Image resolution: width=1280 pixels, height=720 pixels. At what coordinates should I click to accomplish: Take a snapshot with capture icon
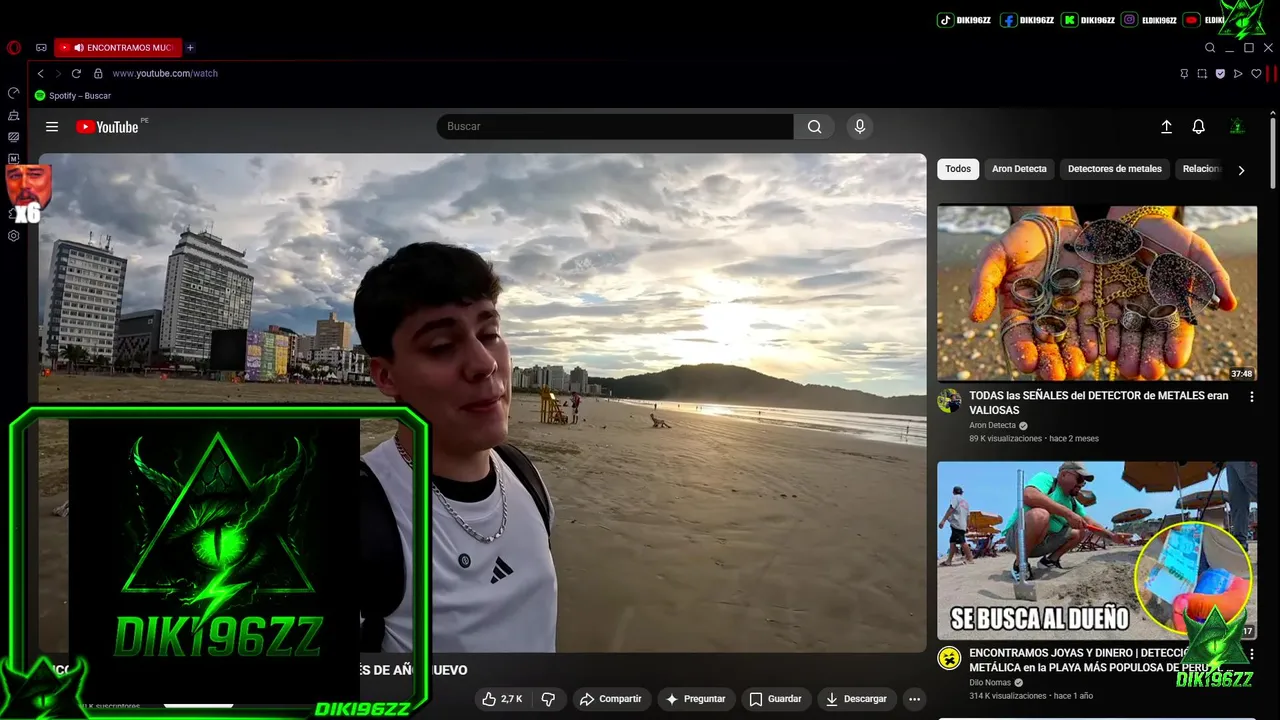[x=1202, y=73]
